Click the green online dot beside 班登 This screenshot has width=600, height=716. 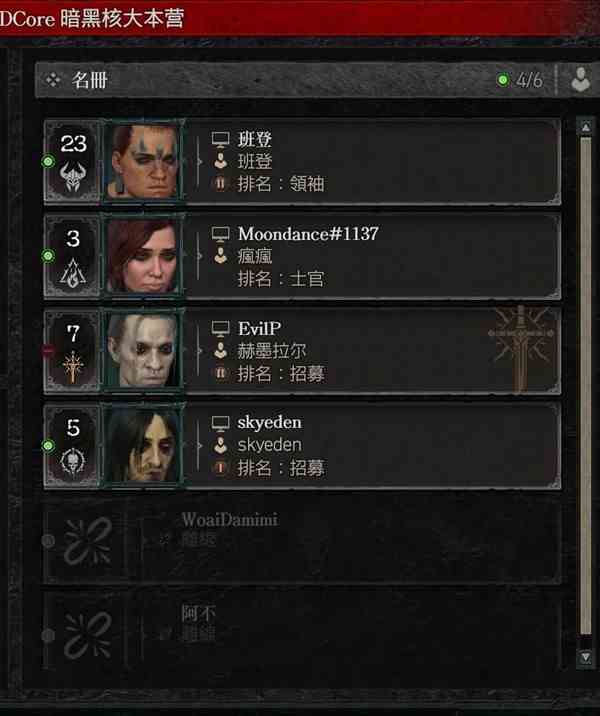pyautogui.click(x=48, y=161)
